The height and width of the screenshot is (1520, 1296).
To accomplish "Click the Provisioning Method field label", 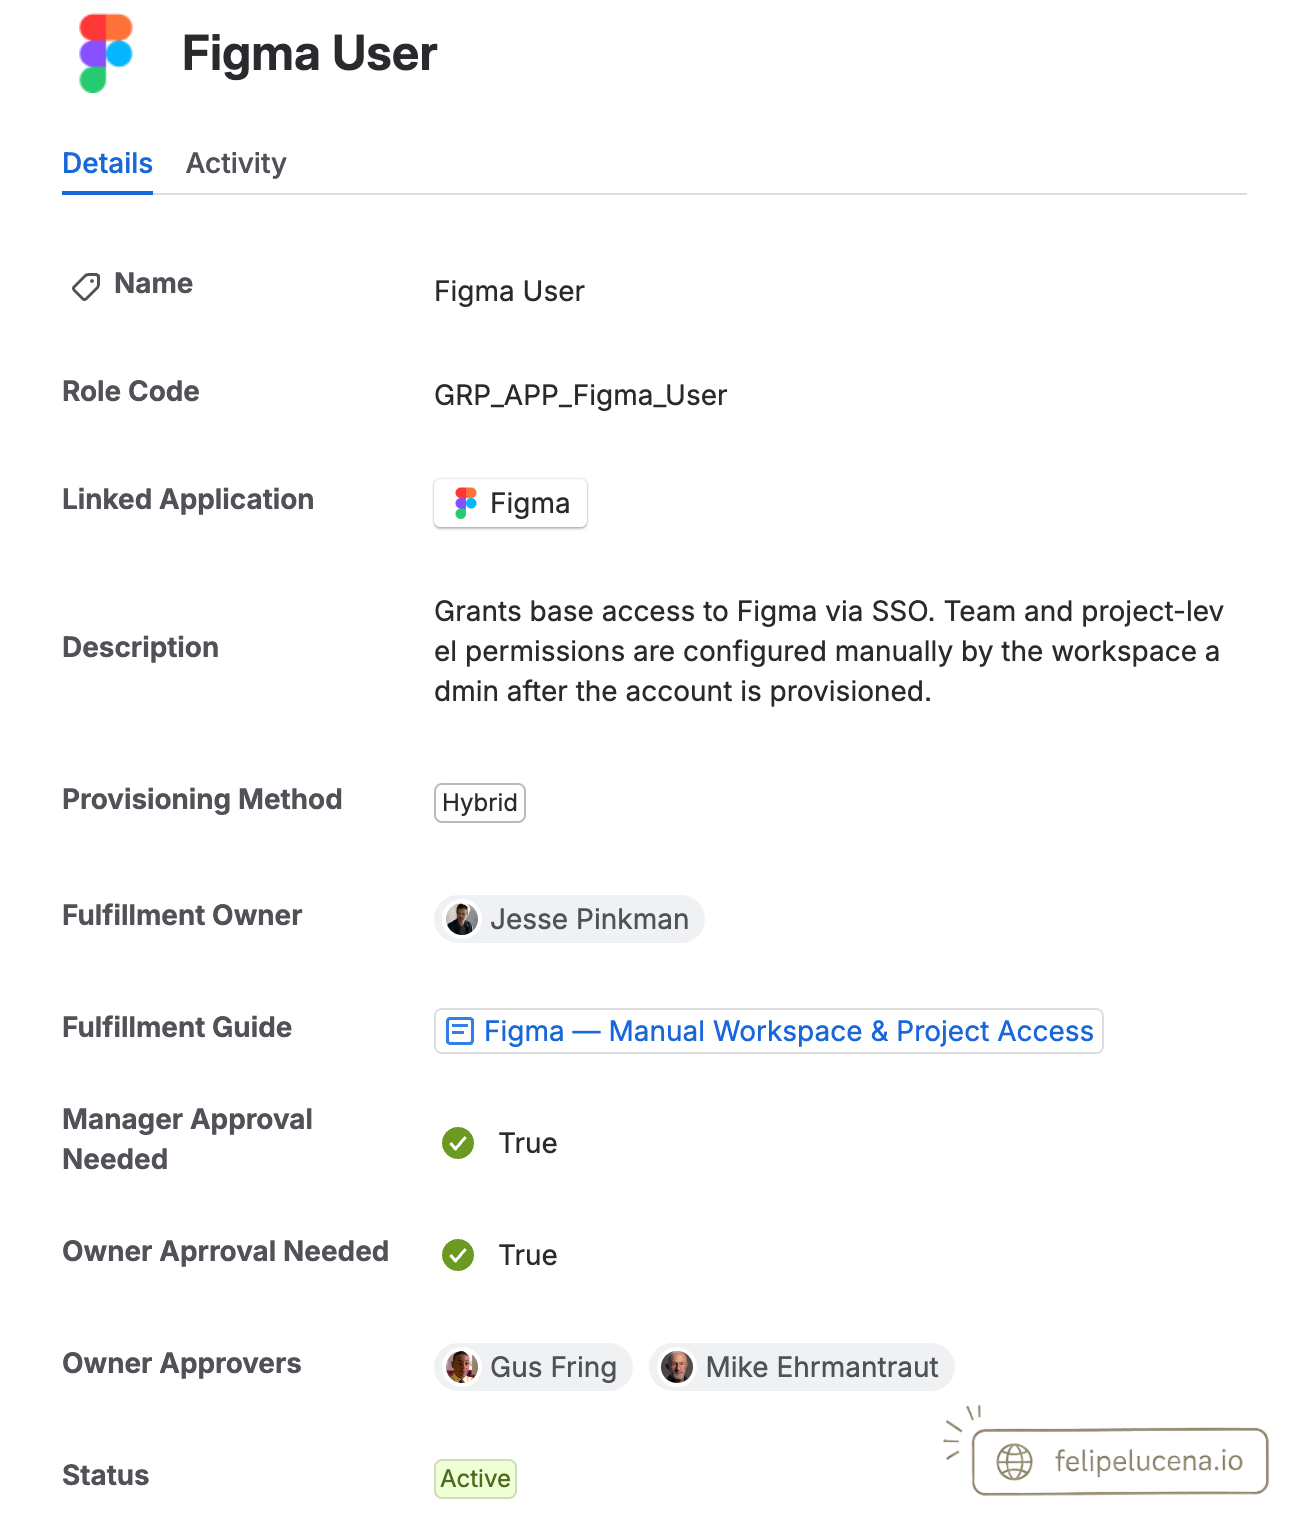I will (202, 799).
